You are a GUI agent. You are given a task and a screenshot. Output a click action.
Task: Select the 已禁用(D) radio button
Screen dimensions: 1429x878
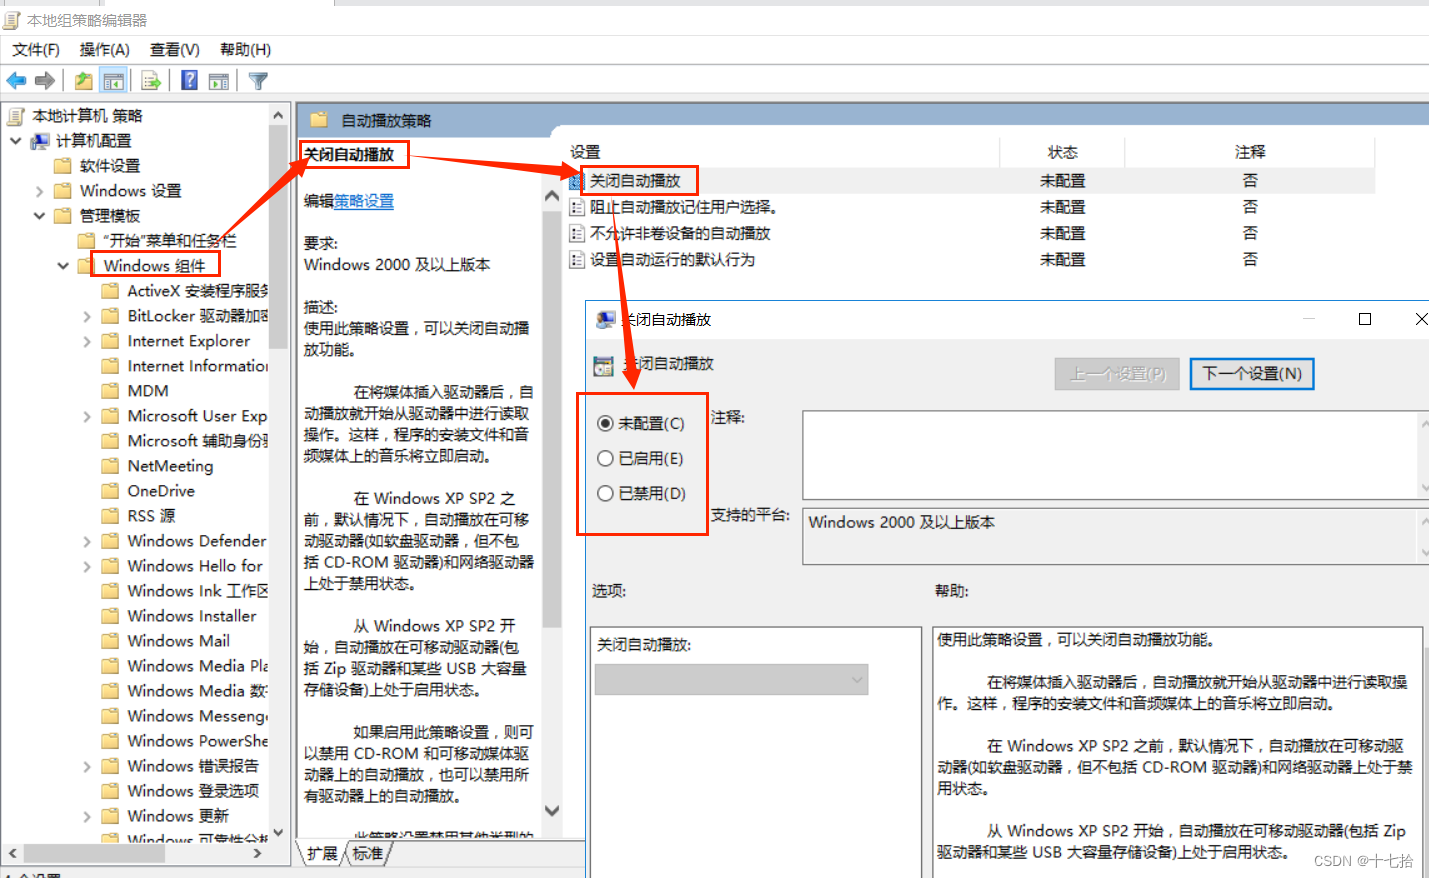pos(605,493)
